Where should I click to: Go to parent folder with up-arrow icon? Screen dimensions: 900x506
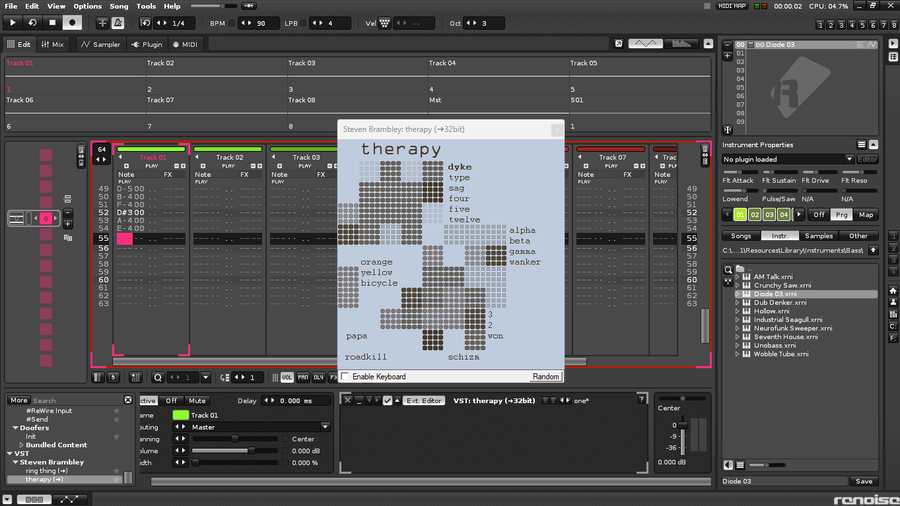point(873,250)
